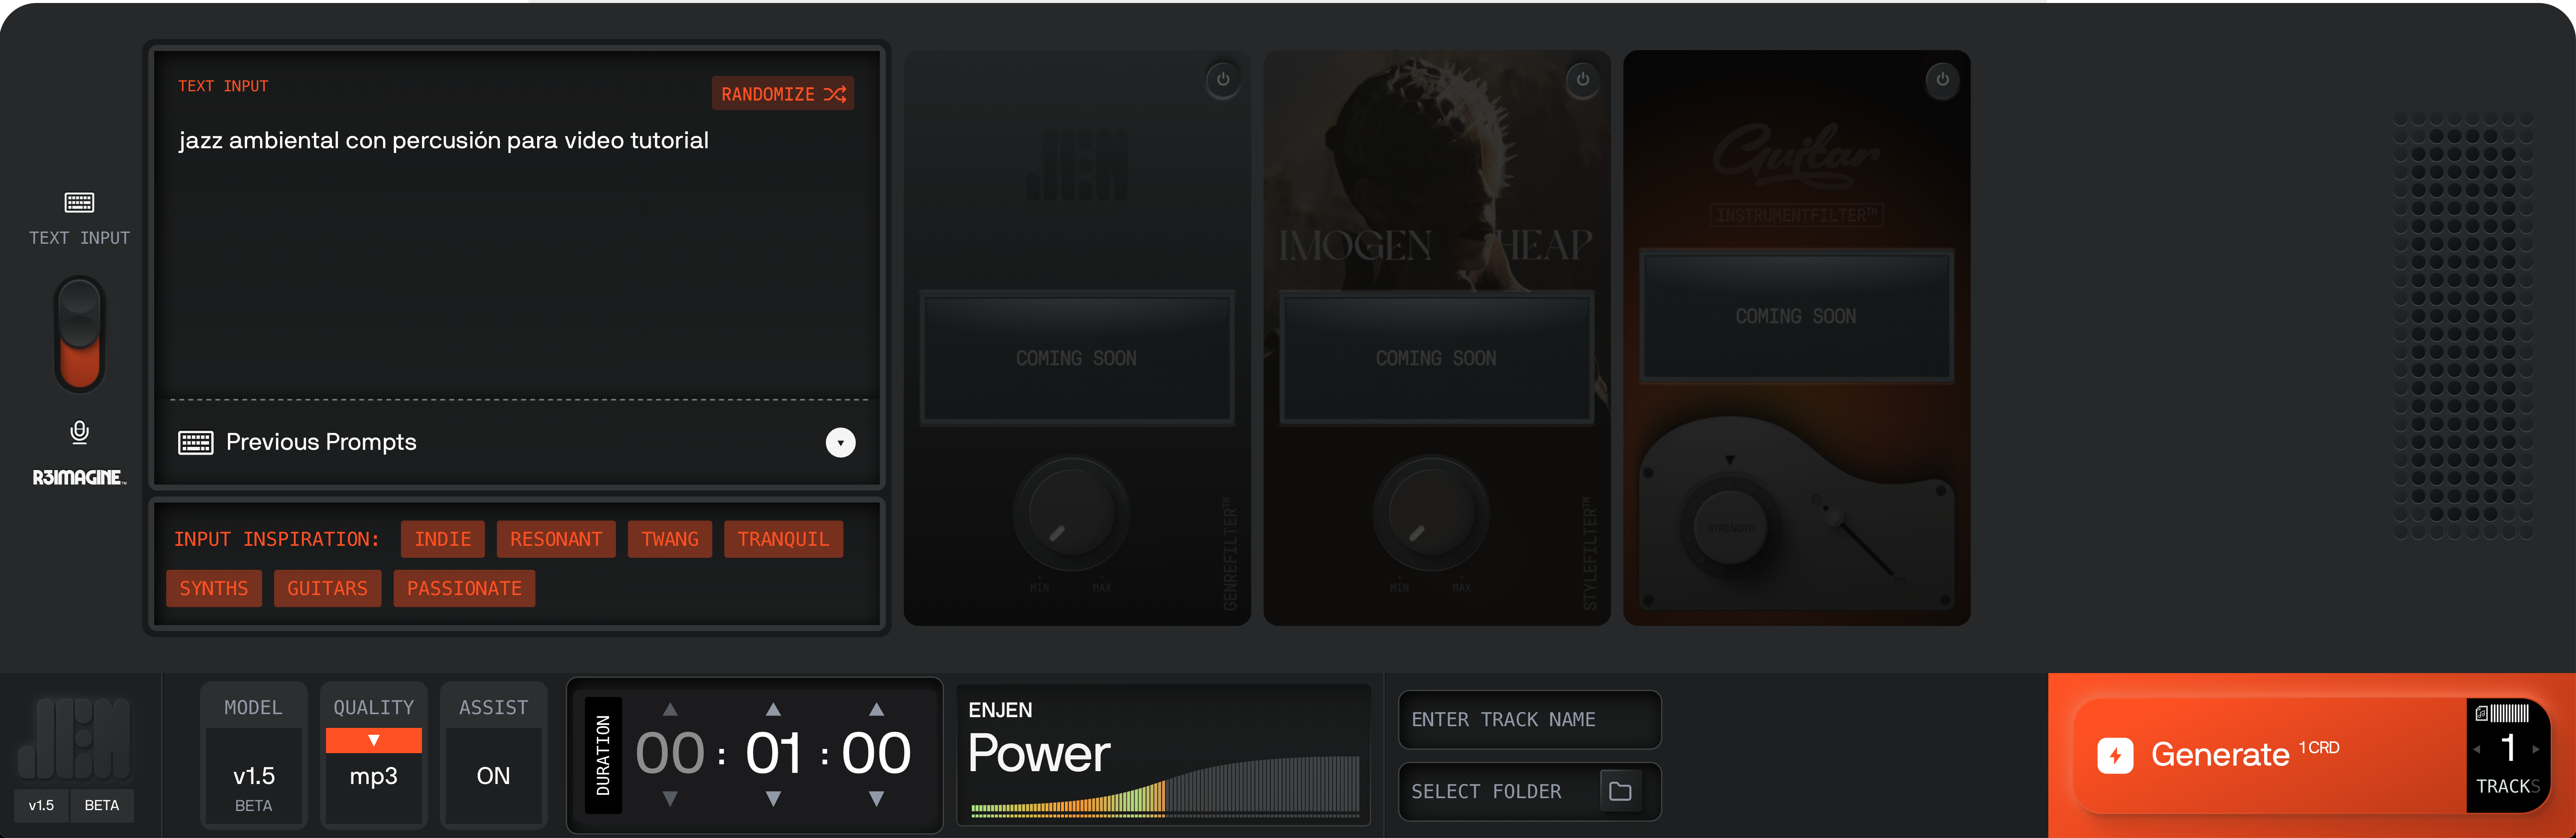Select the SYNTHS inspiration tag
The image size is (2576, 838).
point(214,588)
